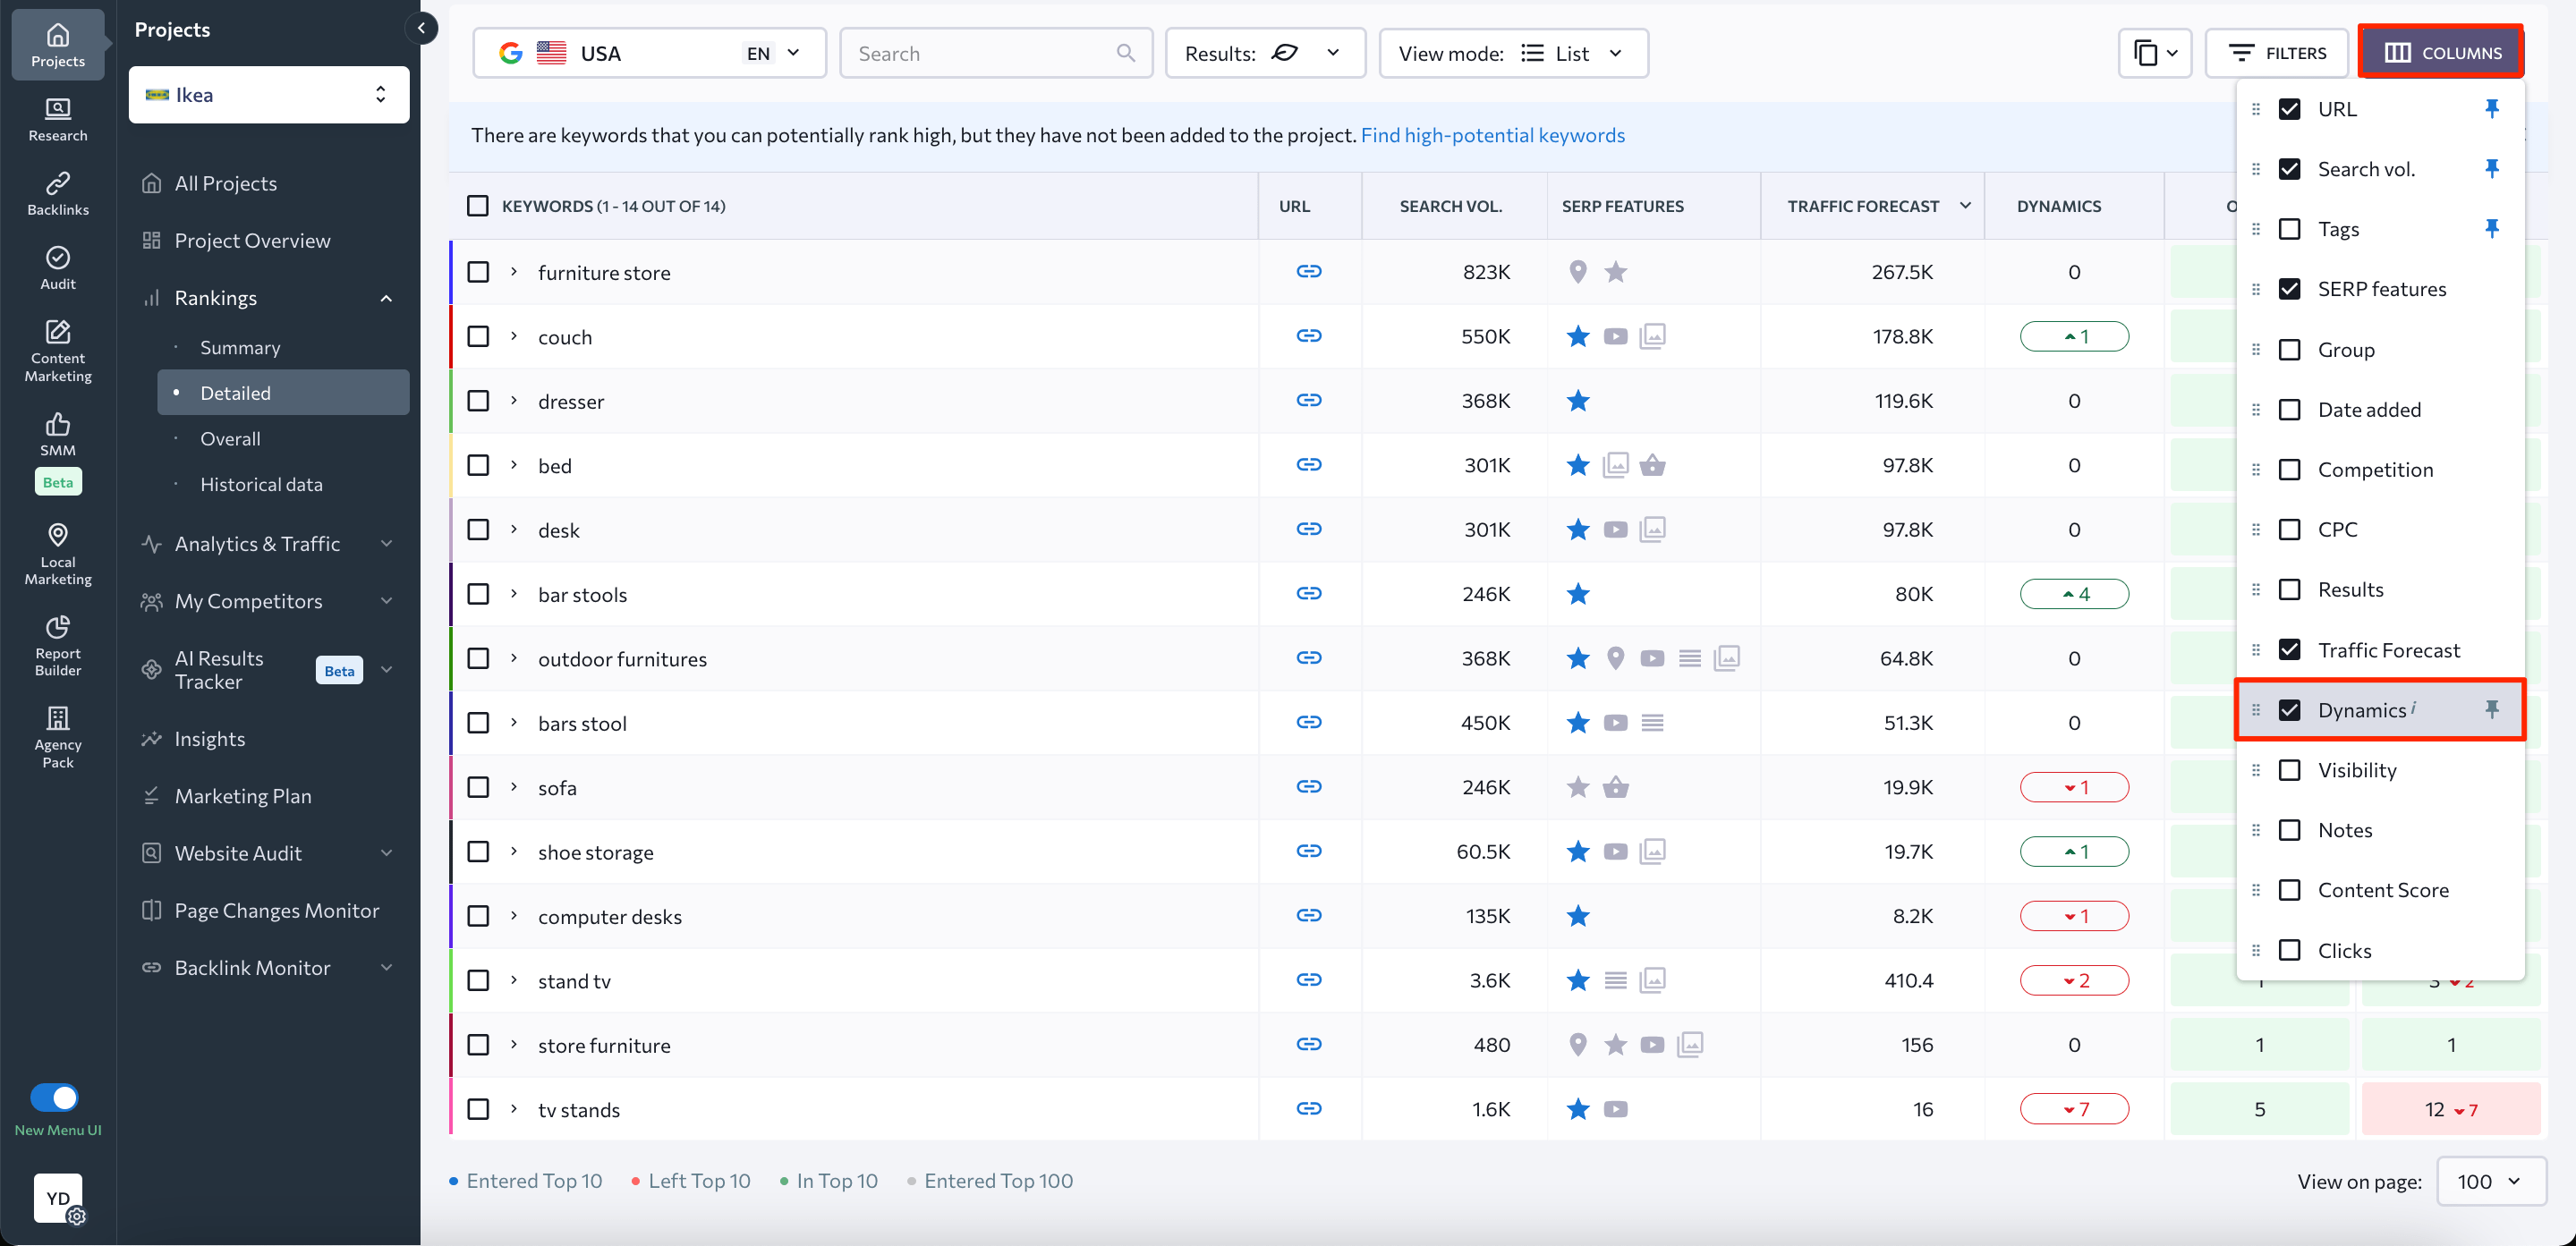Collapse the Rankings menu section
Screen dimensions: 2576x1246
386,298
